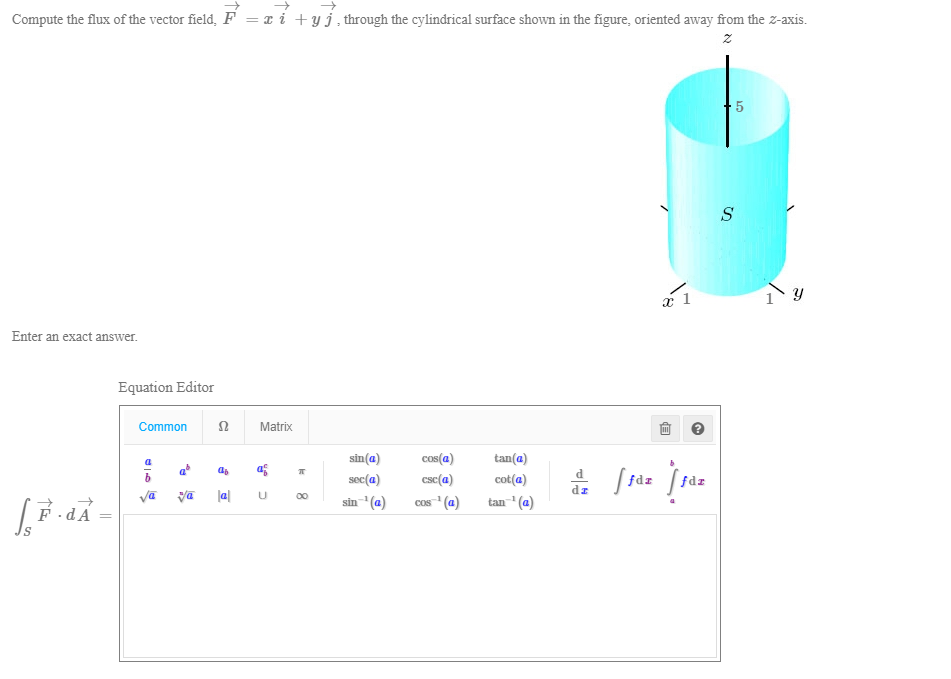Switch to the Omega symbols tab
Image resolution: width=951 pixels, height=679 pixels.
[222, 426]
